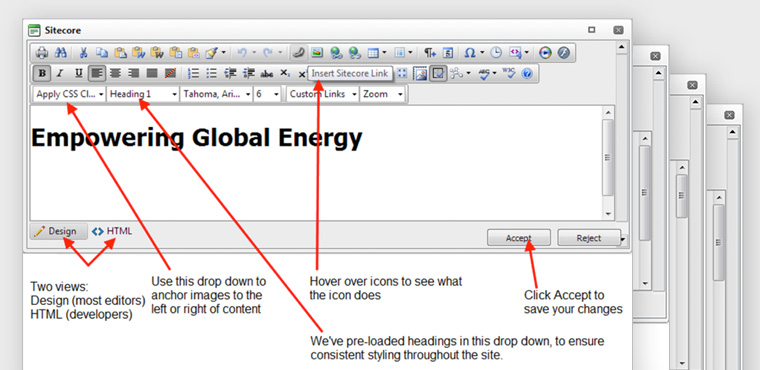Toggle Align Right
The image size is (760, 370).
point(133,73)
